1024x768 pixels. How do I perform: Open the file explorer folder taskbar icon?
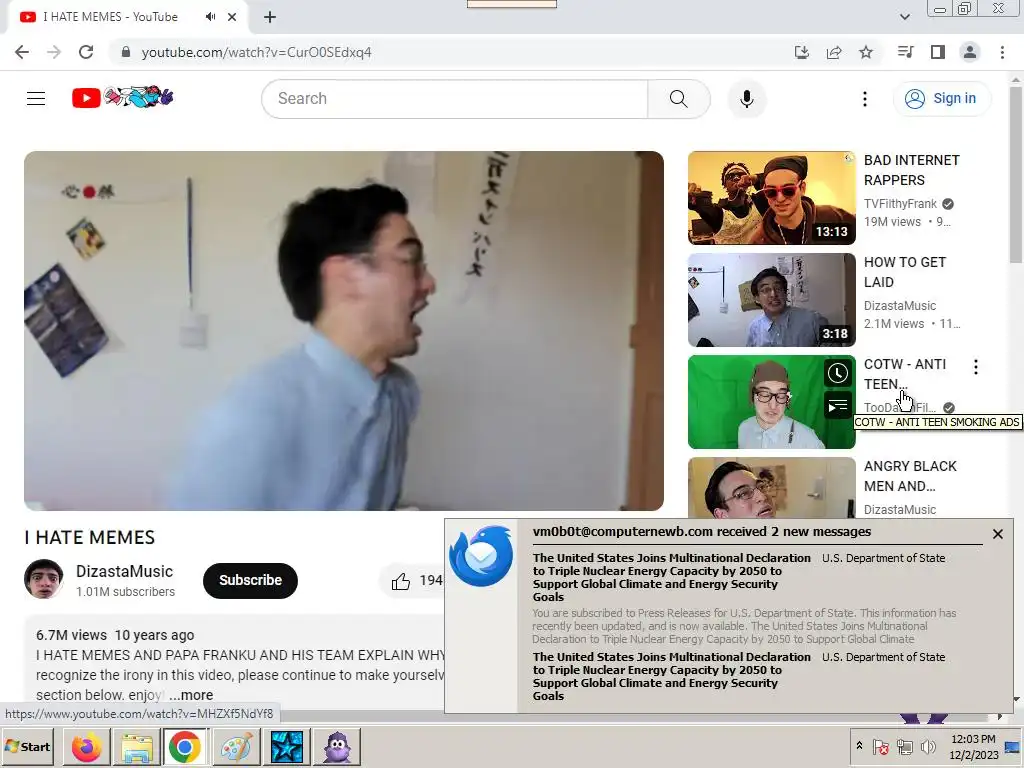[x=136, y=747]
